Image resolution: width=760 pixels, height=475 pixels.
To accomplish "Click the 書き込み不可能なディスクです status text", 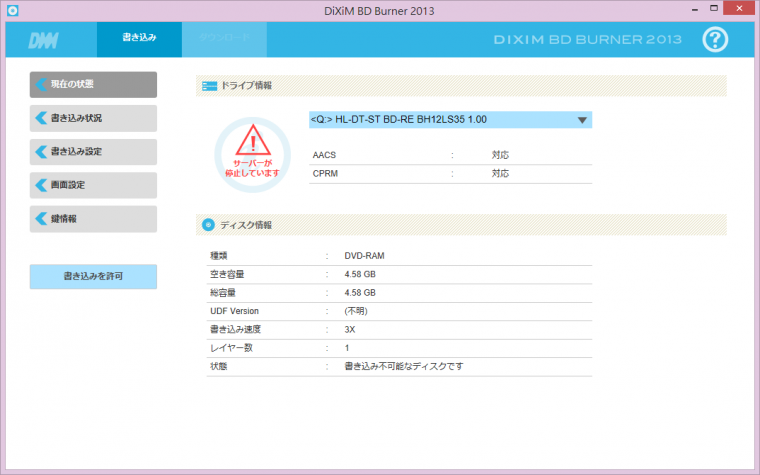I will (x=404, y=366).
